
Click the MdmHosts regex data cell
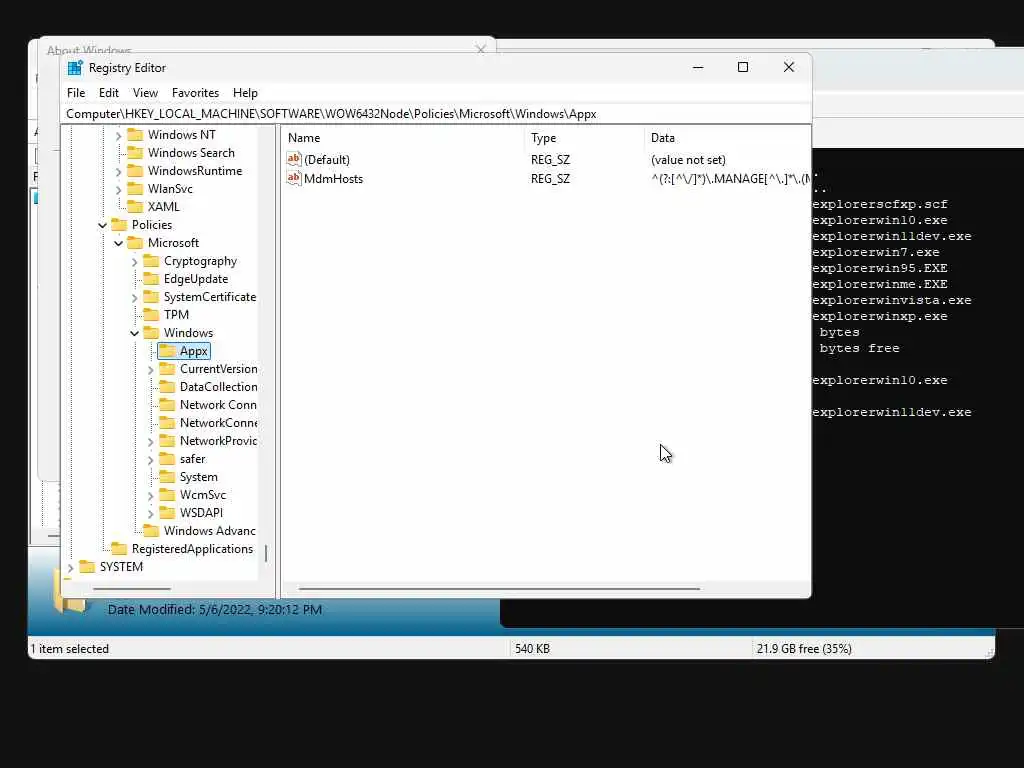point(730,179)
